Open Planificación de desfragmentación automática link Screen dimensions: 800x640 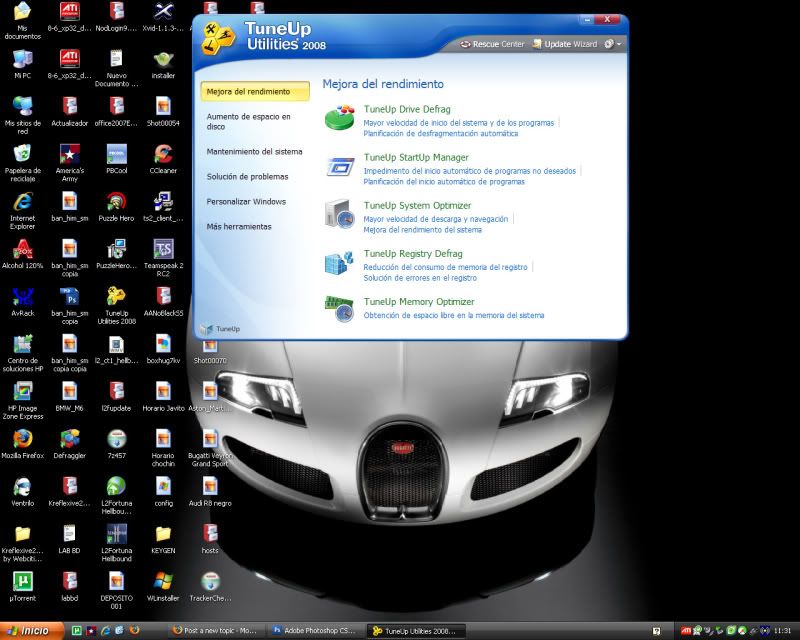441,134
